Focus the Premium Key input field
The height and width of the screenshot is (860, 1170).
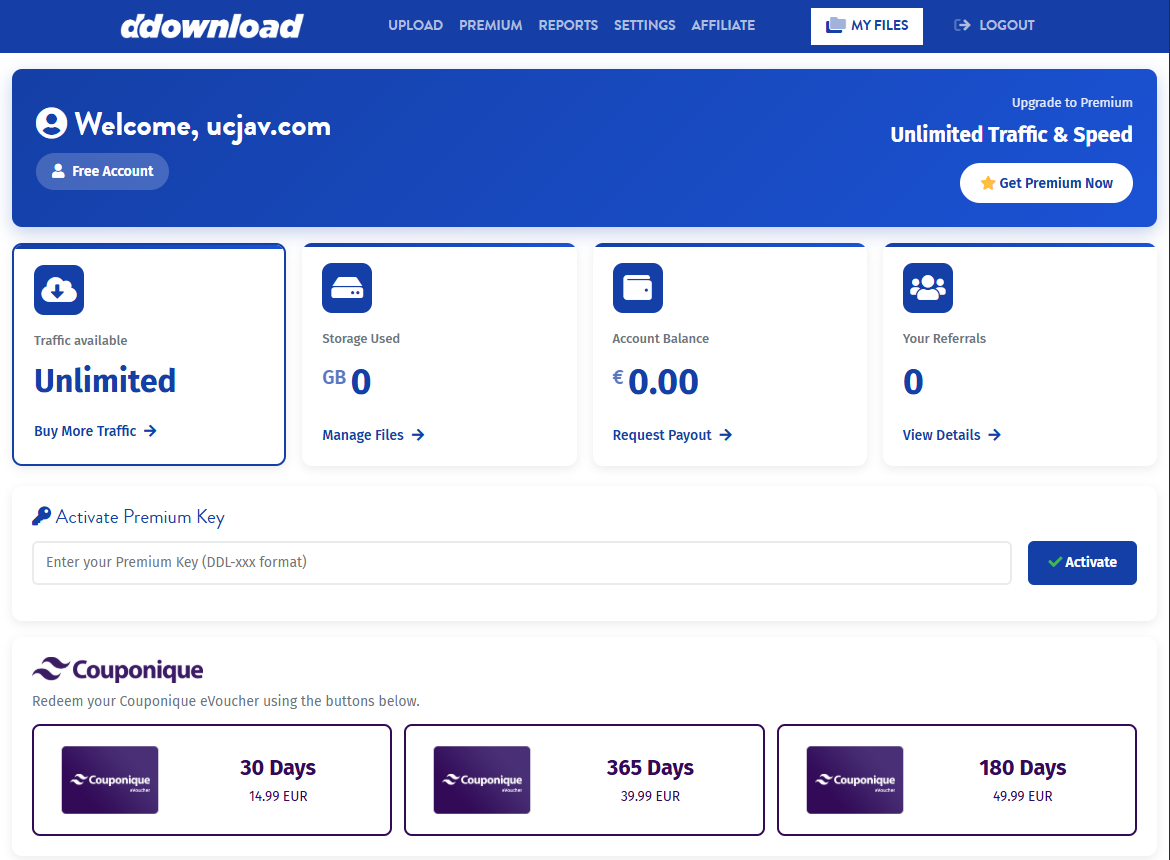[521, 562]
